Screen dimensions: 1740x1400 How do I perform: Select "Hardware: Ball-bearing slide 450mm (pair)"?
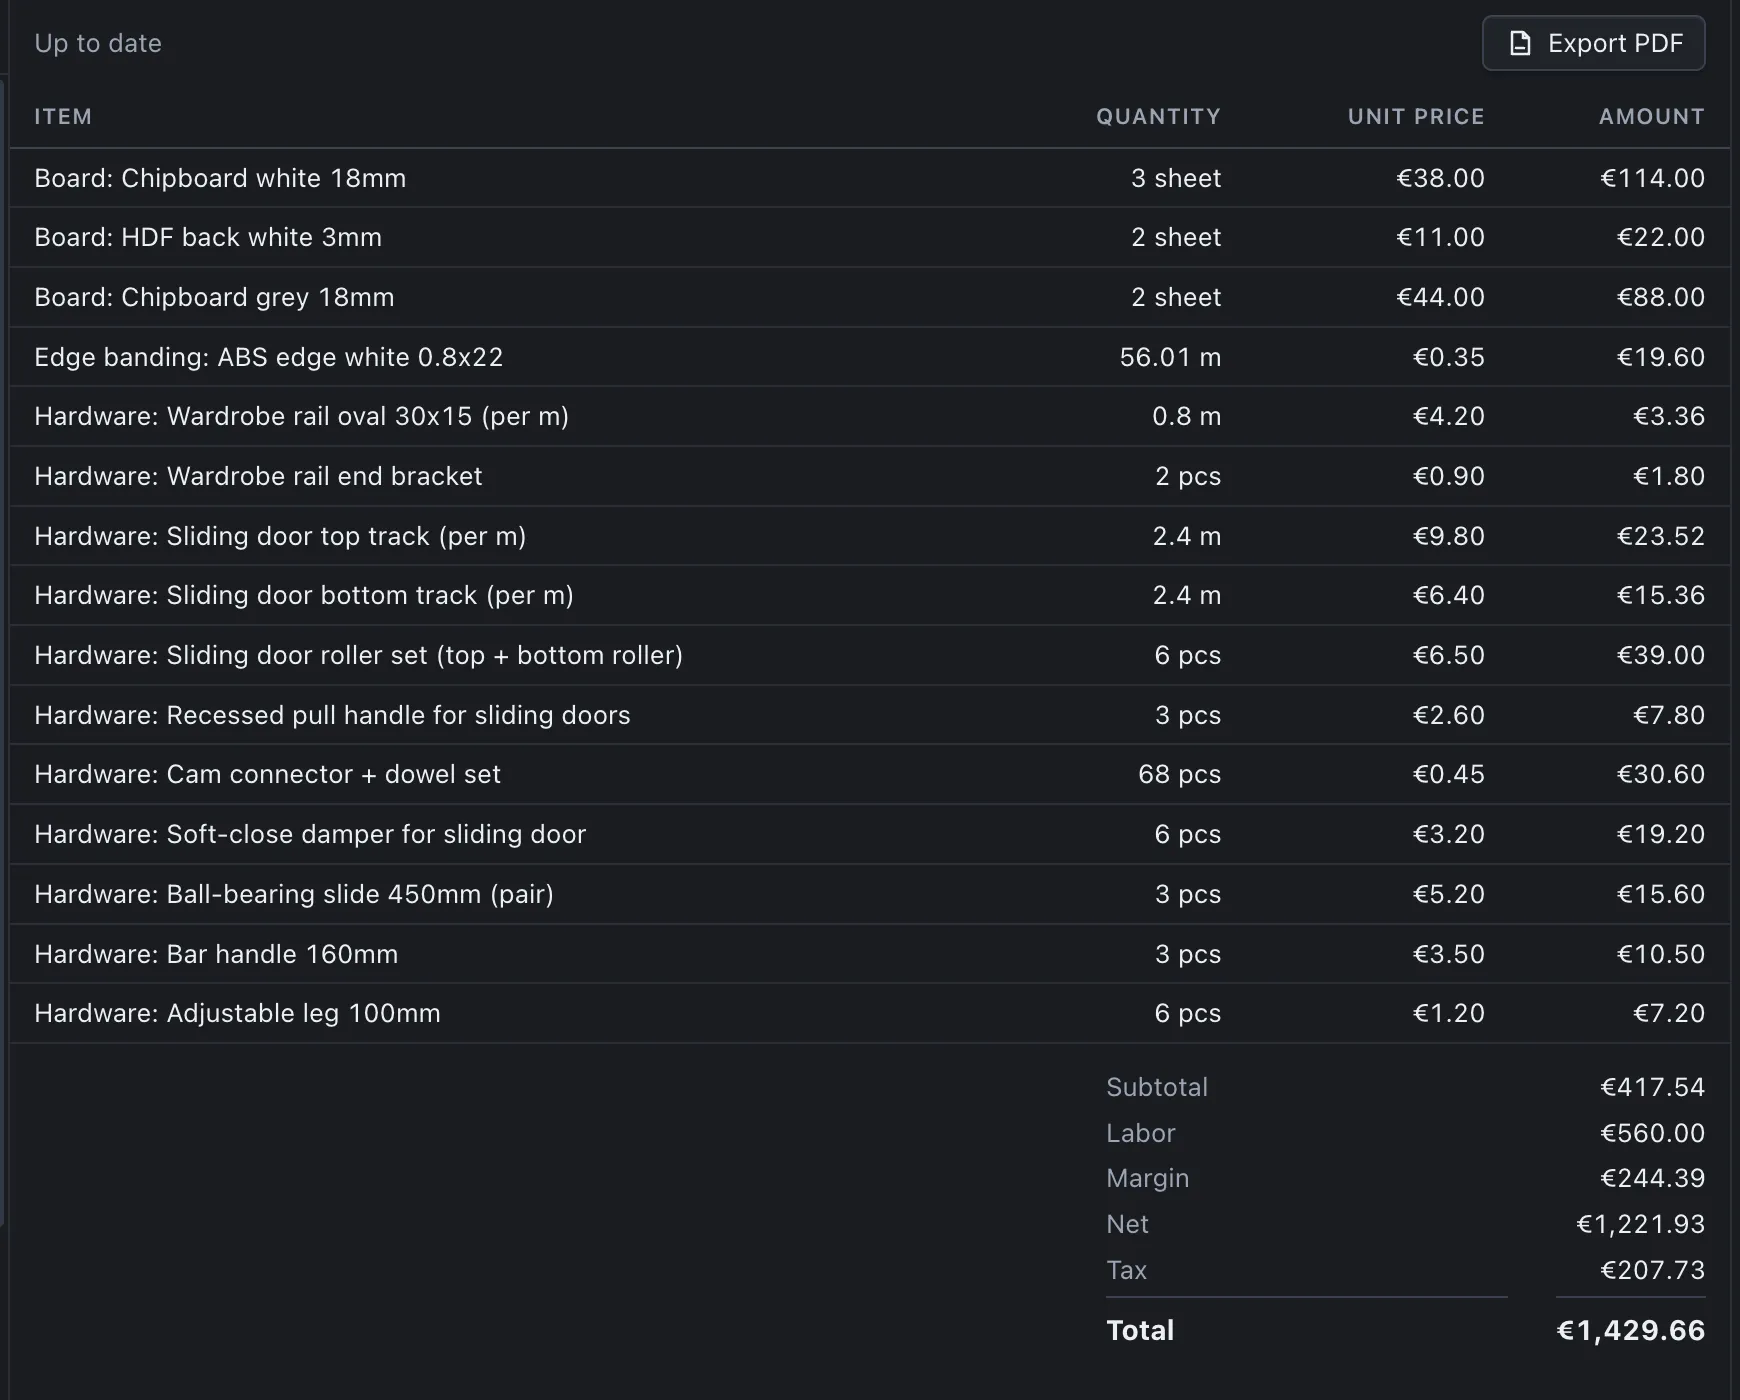(294, 894)
